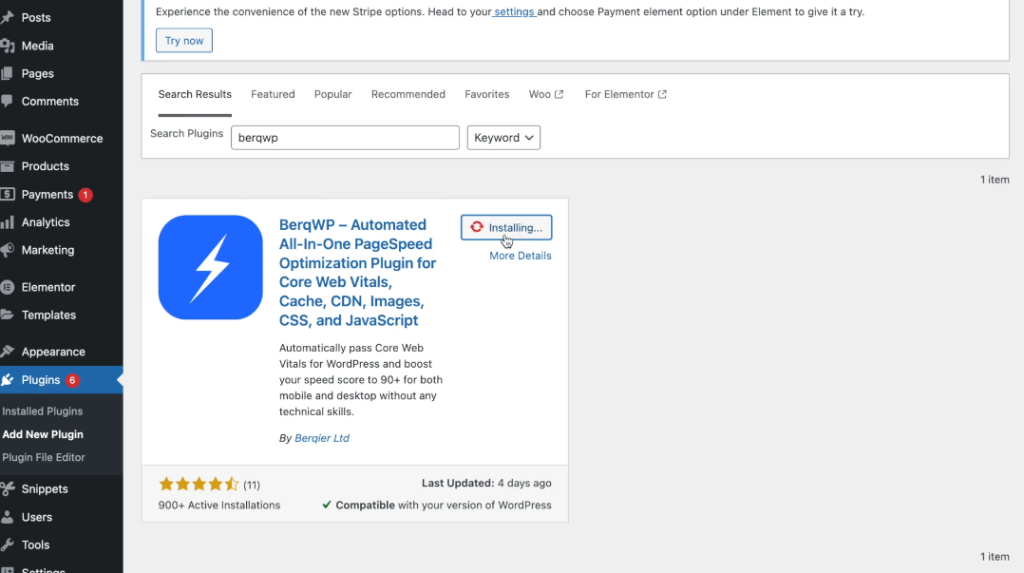
Task: Click the Installing... button
Action: point(506,228)
